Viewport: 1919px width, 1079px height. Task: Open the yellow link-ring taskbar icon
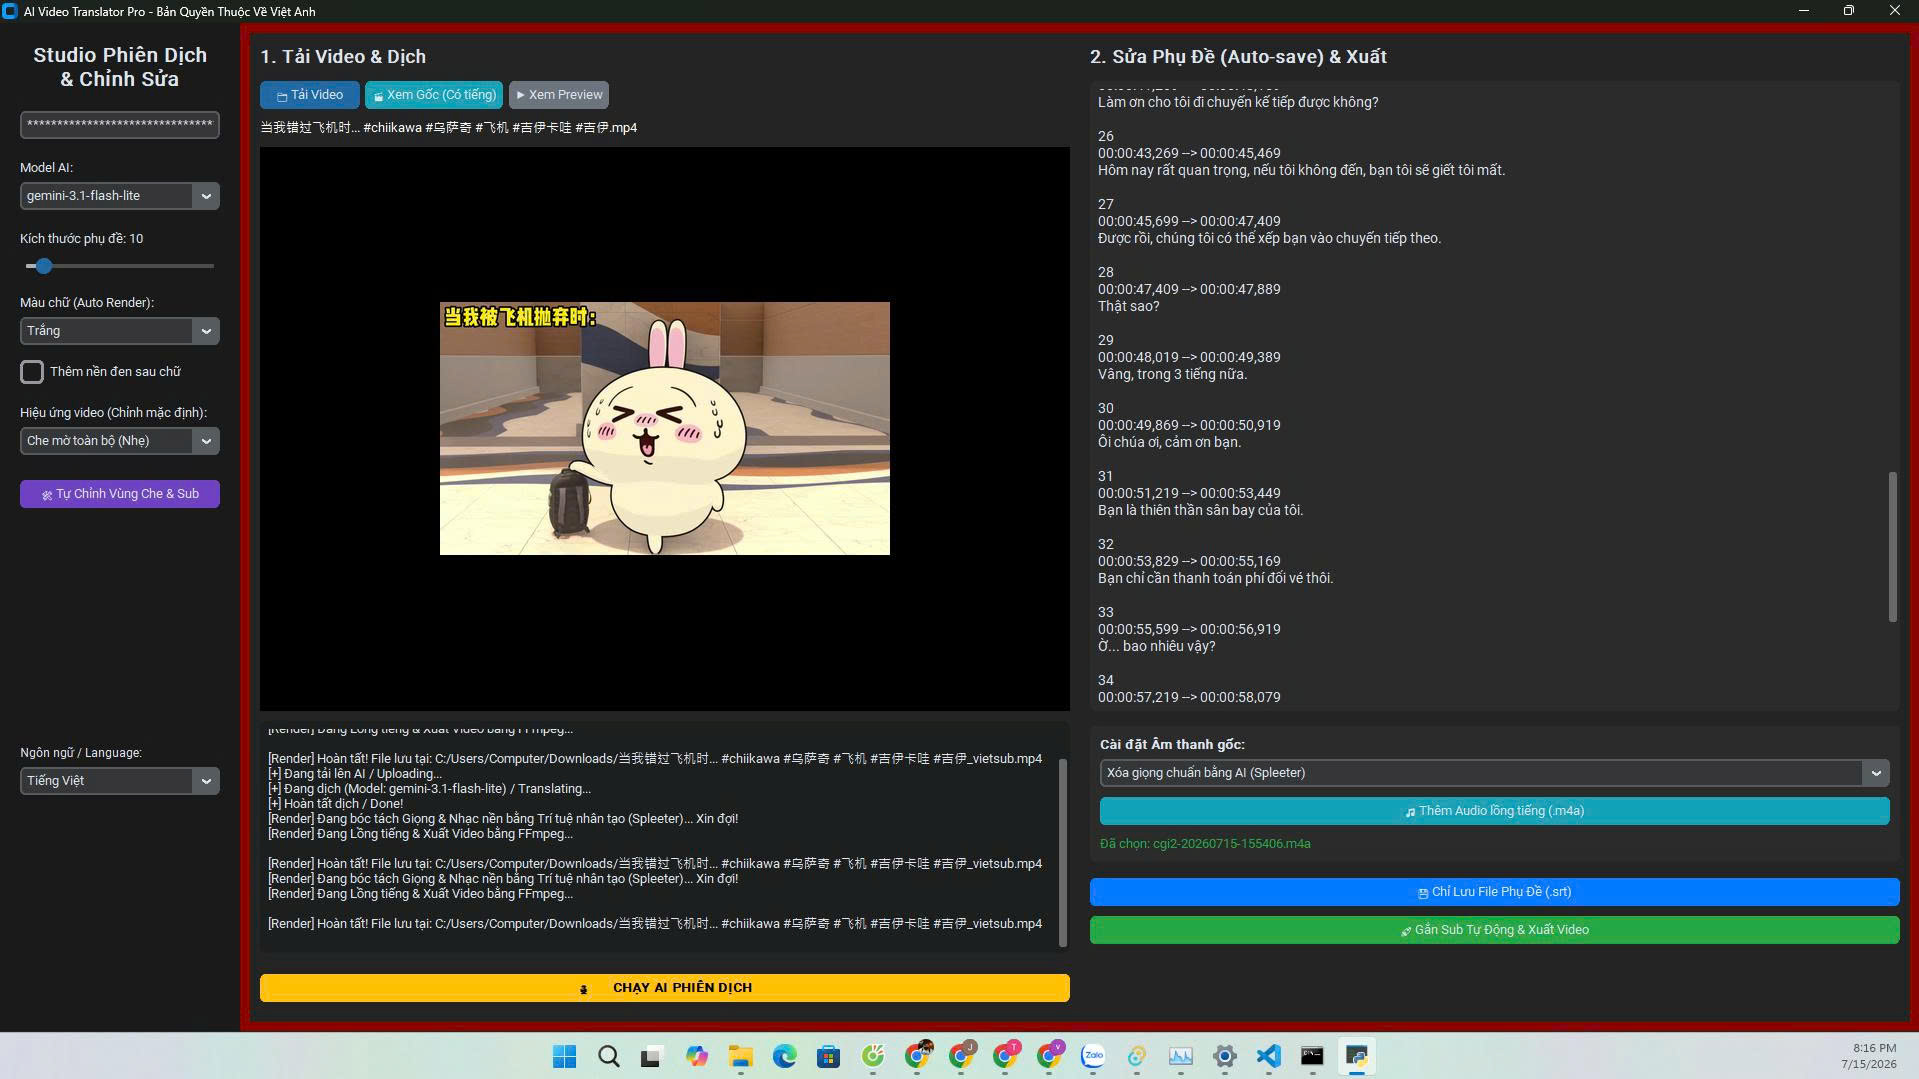point(1137,1057)
